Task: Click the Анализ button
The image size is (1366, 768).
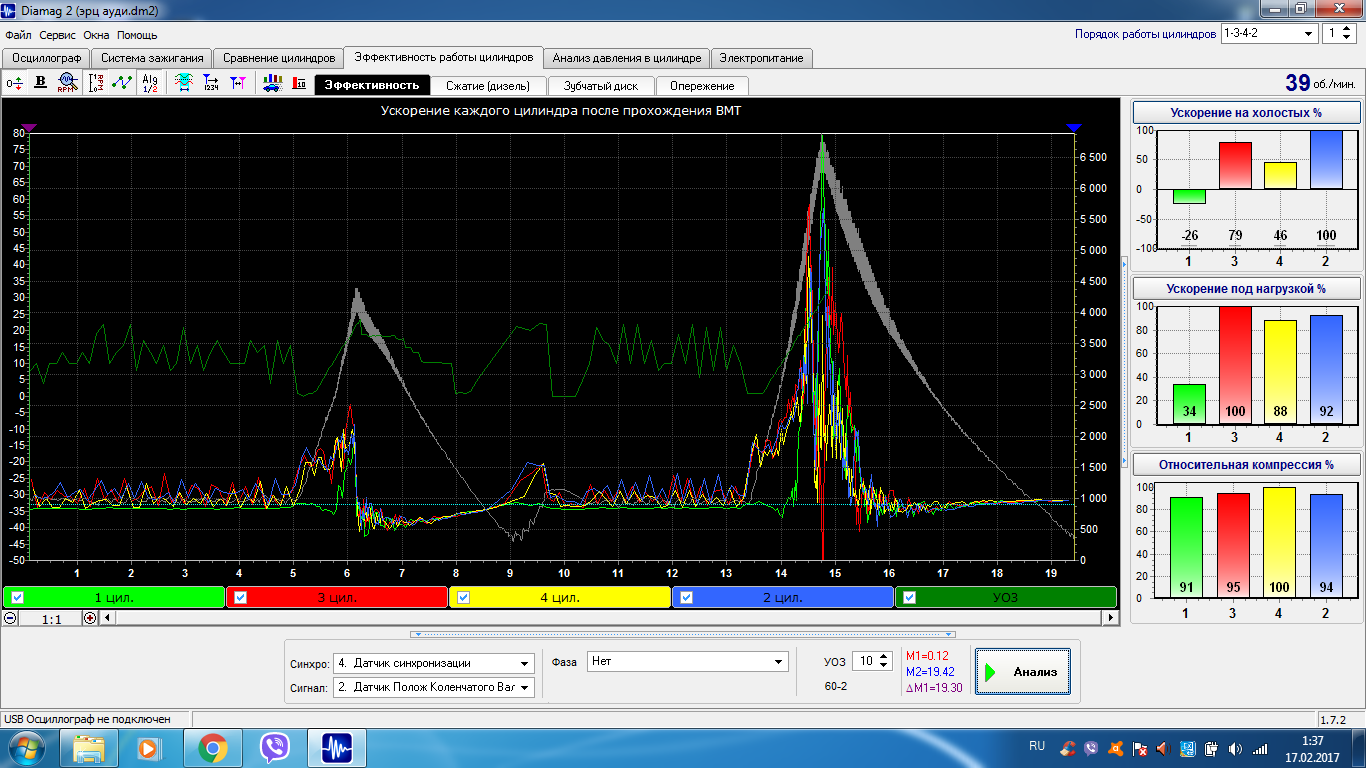Action: 1022,672
